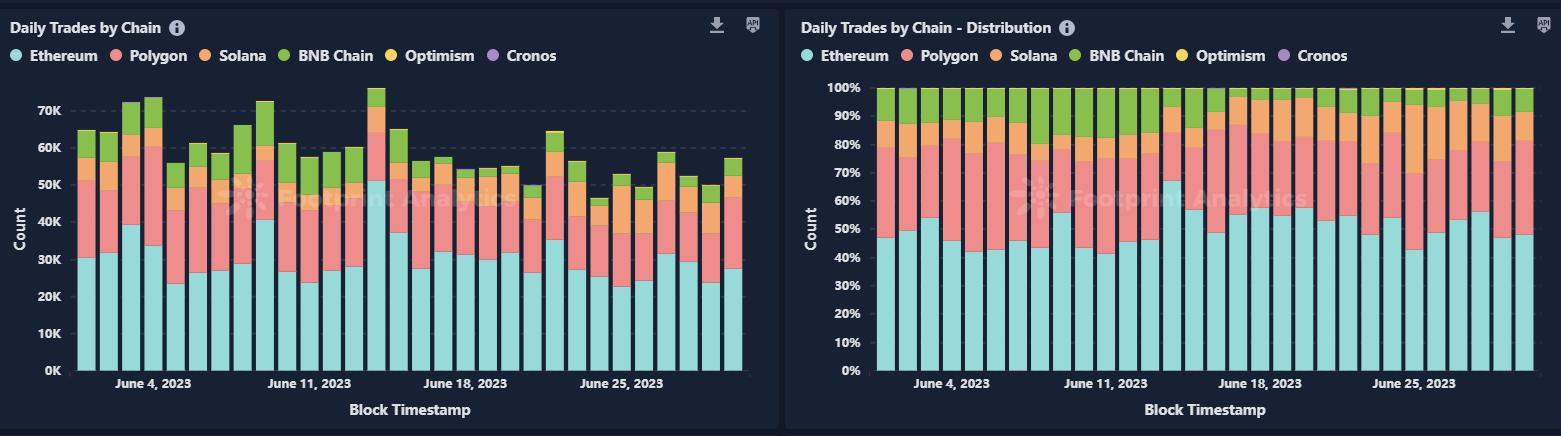Click the teal Ethereum dot in the Distribution legend

pos(807,56)
